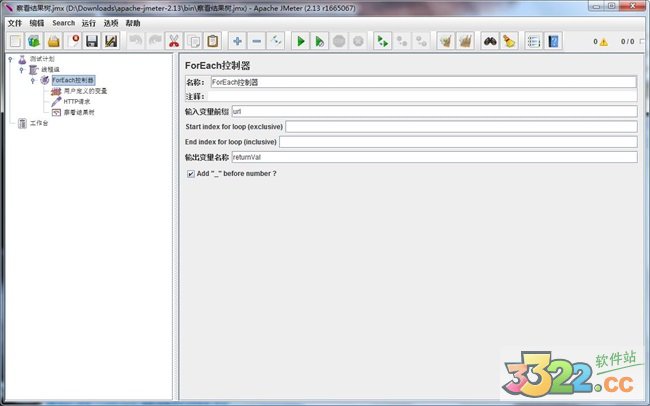Click the Remote Stop All icon

coord(402,41)
